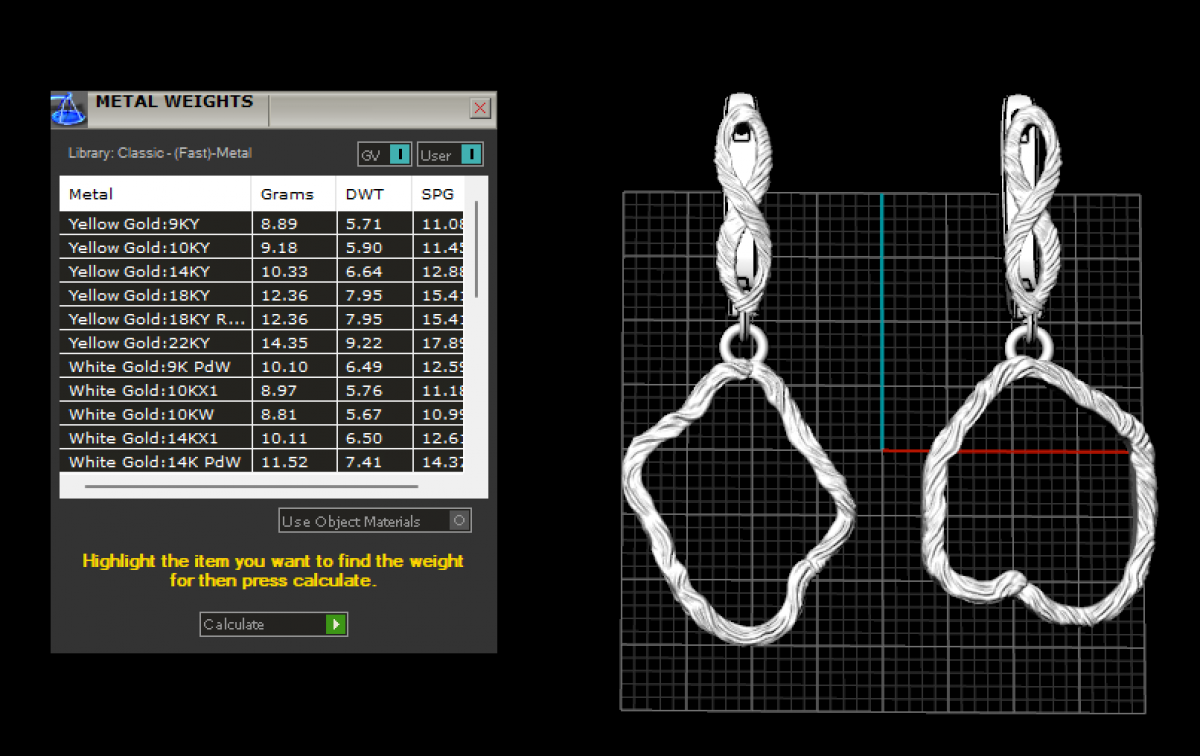The height and width of the screenshot is (756, 1200).
Task: Select the White Gold:9K PdW row
Action: 264,367
